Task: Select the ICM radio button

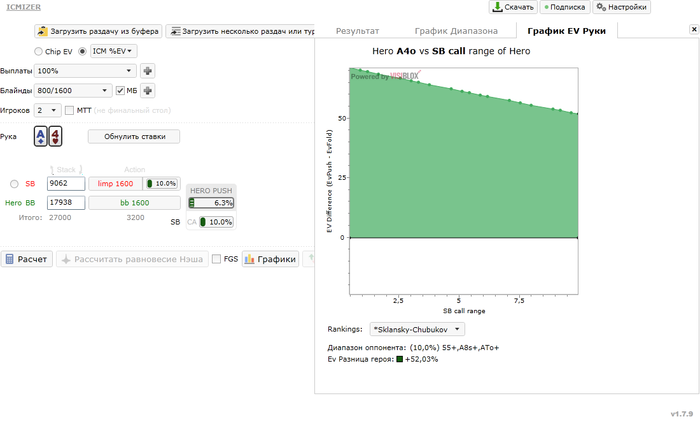Action: click(x=82, y=51)
